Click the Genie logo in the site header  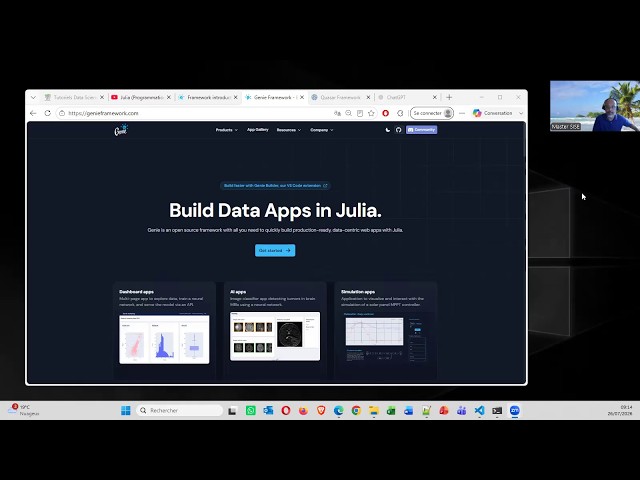coord(121,130)
